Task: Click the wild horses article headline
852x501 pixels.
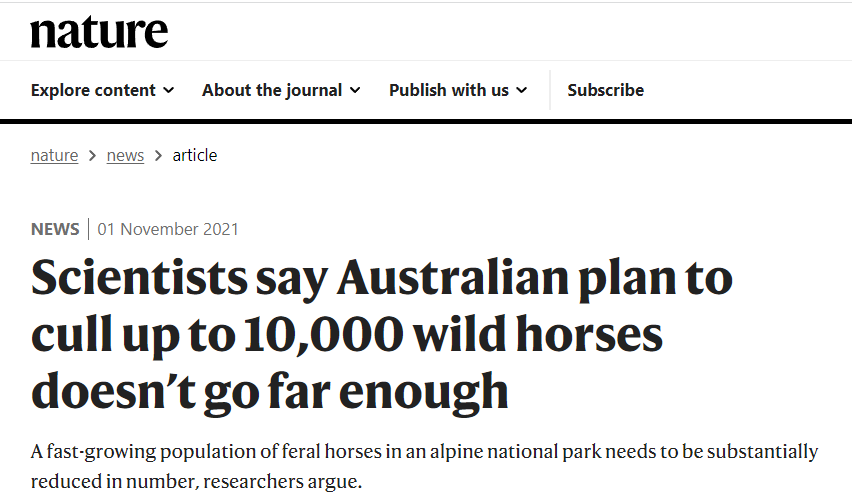Action: pos(380,335)
